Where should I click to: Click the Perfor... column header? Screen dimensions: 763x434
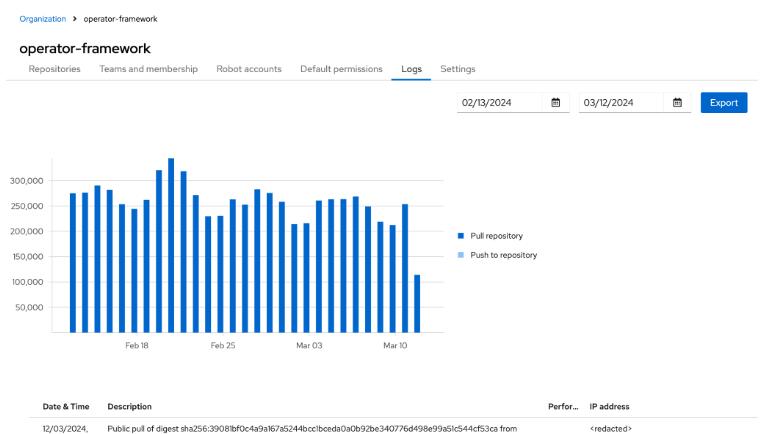(563, 407)
